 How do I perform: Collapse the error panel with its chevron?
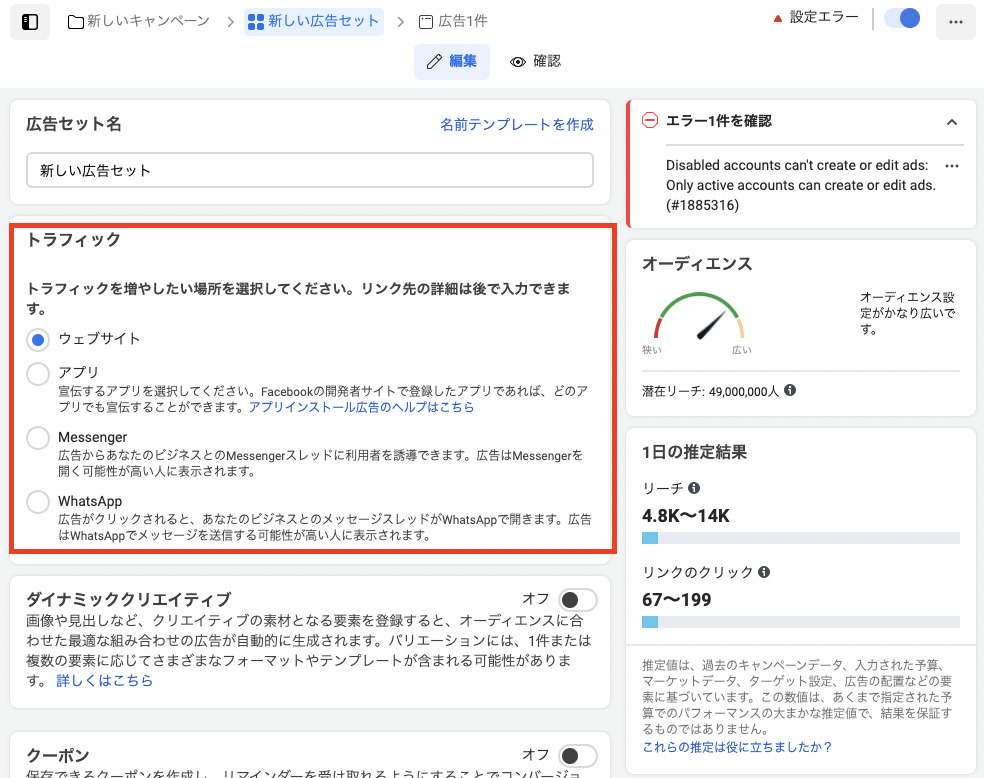point(952,122)
